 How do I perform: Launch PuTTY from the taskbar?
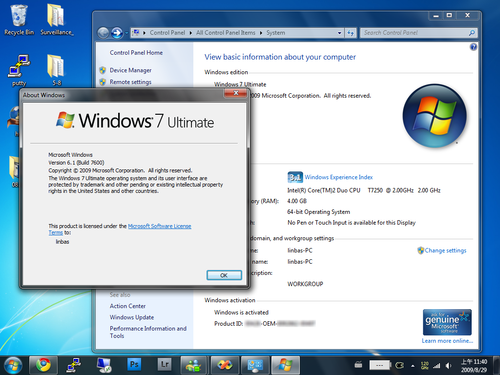click(74, 365)
